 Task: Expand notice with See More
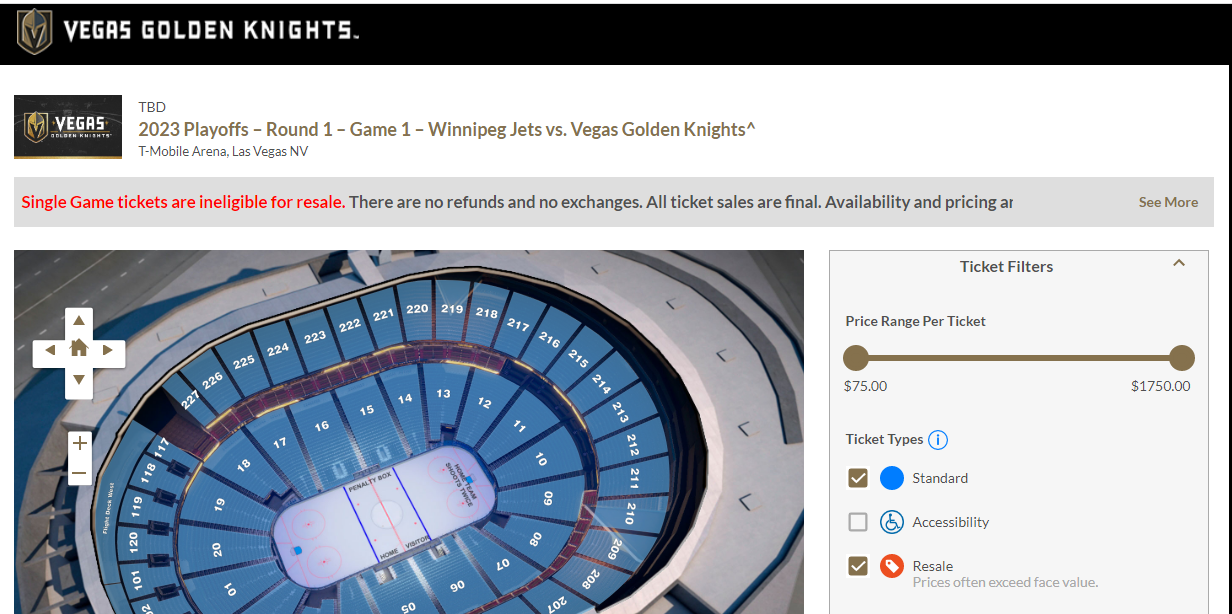1168,202
